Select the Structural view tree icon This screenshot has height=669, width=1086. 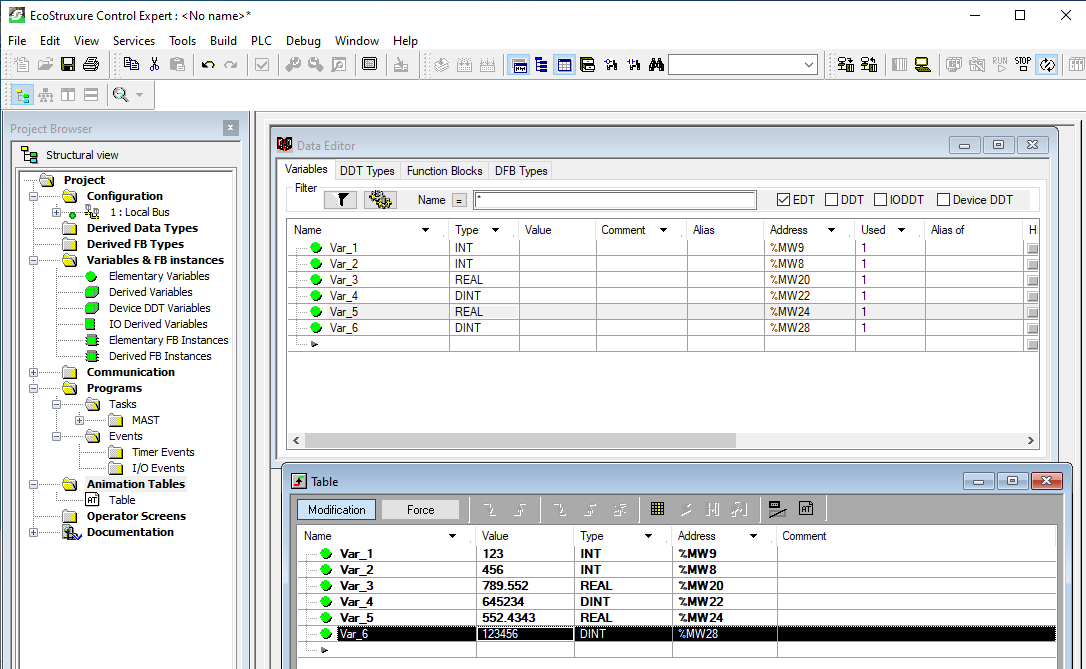pos(23,95)
